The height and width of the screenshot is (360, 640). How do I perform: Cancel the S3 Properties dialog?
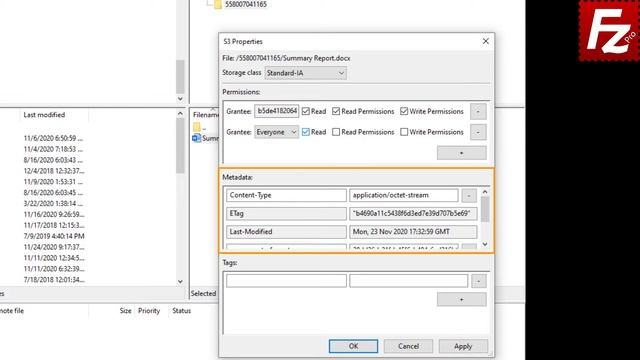tap(408, 346)
